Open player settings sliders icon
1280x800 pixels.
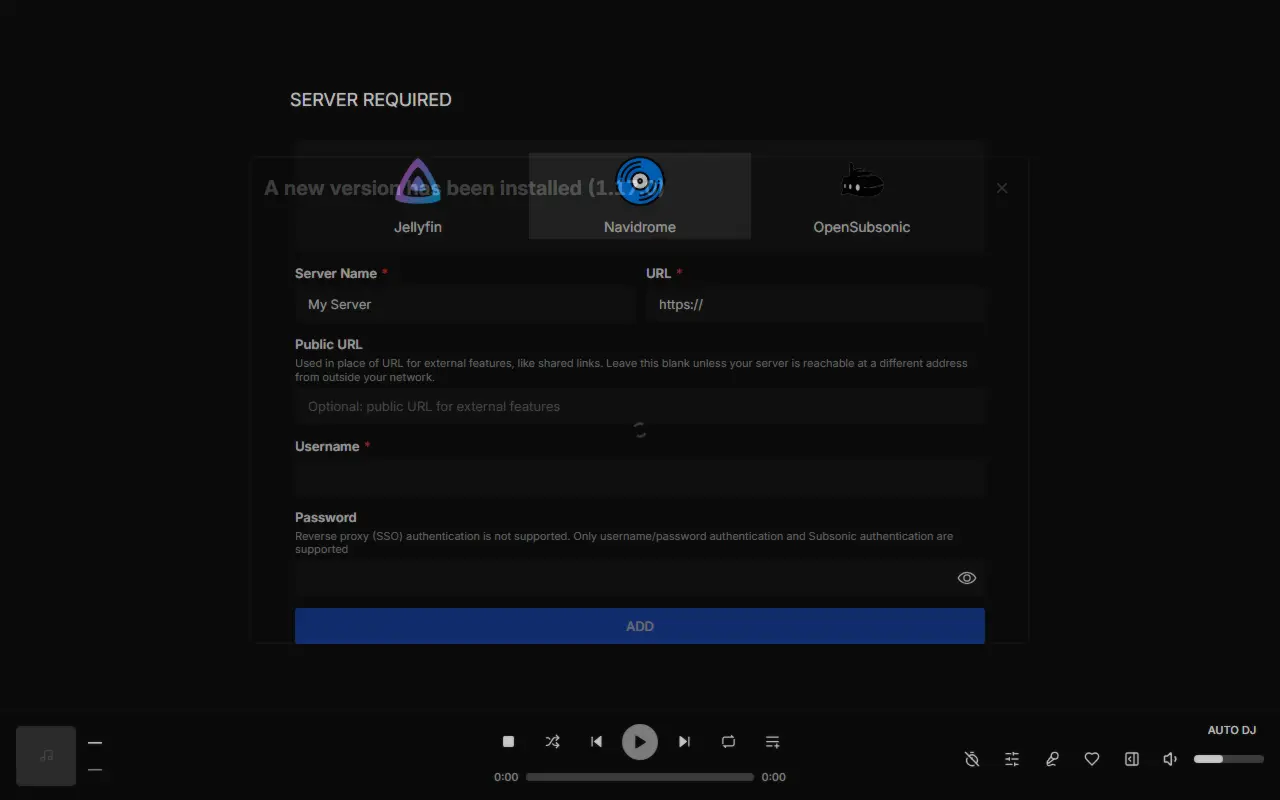tap(1012, 759)
